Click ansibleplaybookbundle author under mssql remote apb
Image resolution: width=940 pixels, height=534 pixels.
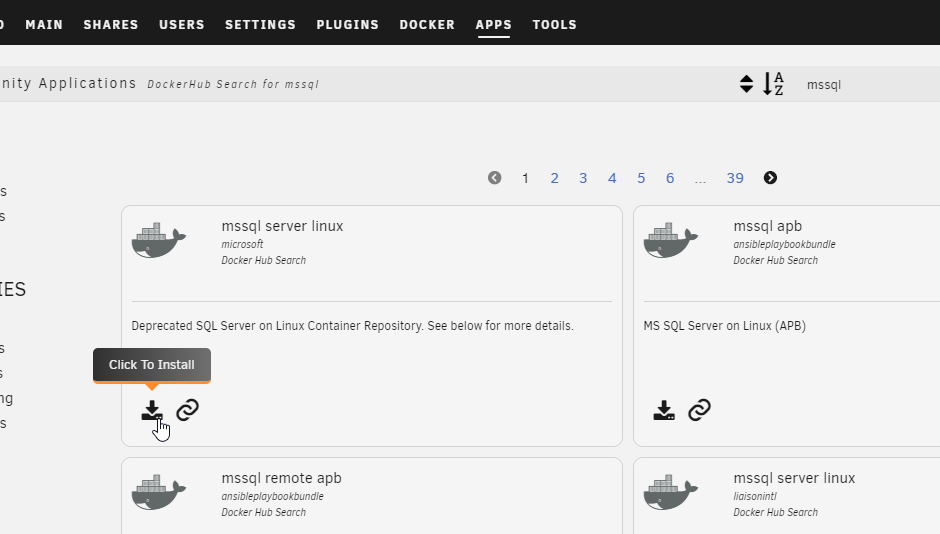(x=272, y=496)
